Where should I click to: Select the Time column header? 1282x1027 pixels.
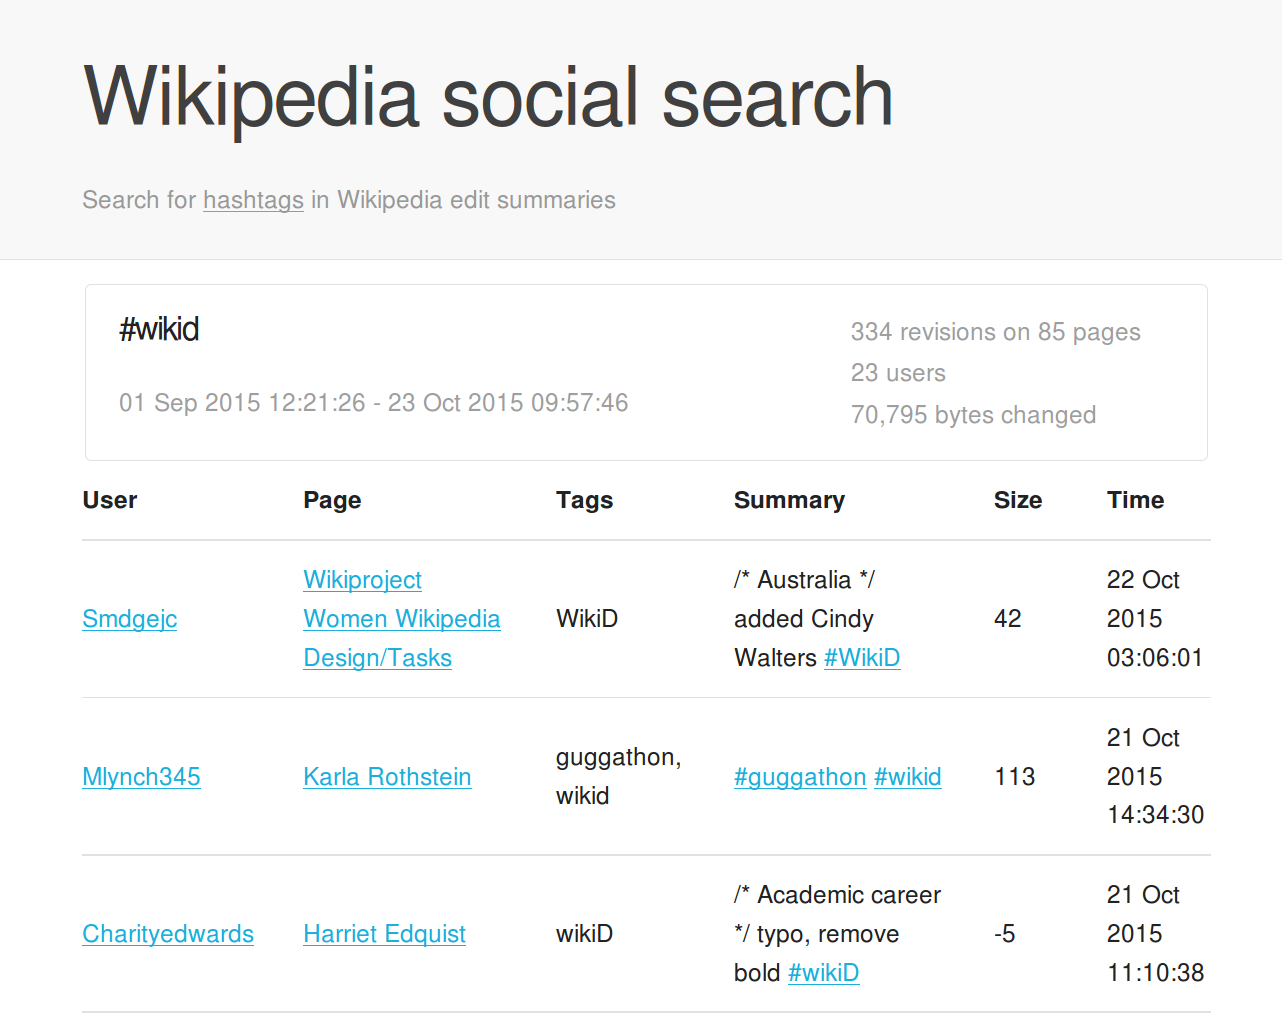(1135, 500)
